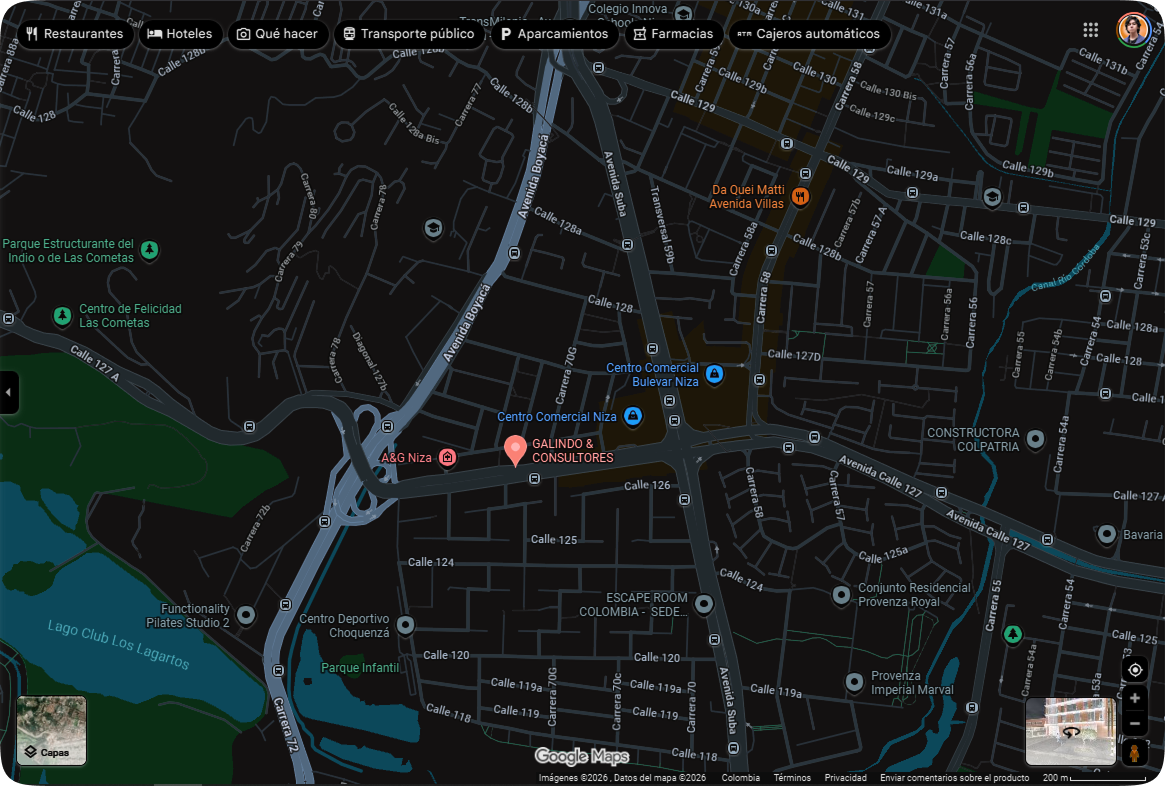Screen dimensions: 1165x786
Task: Click the Colegio Innova school marker icon
Action: (x=683, y=14)
